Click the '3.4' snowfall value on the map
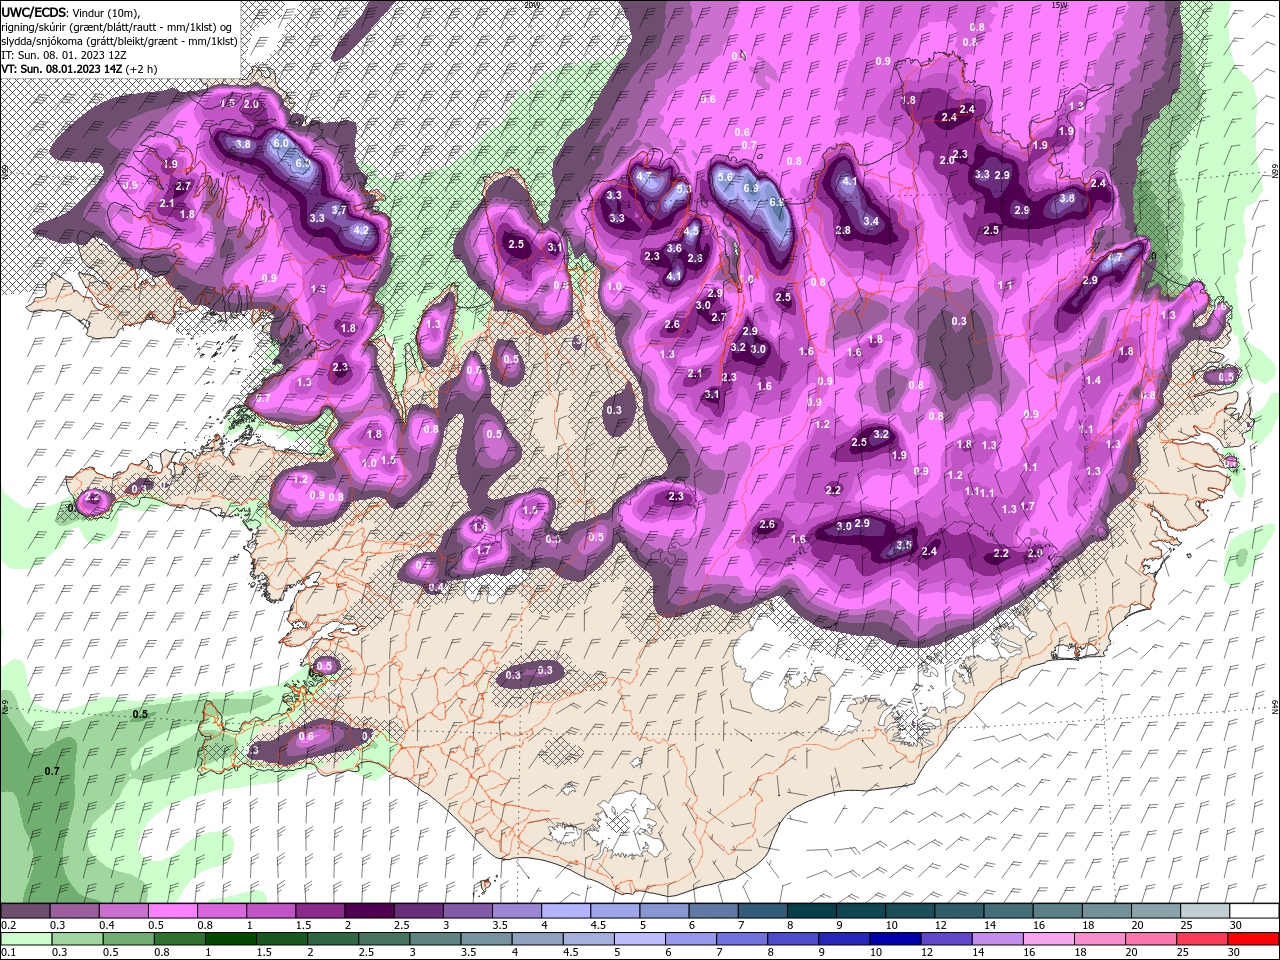The width and height of the screenshot is (1280, 960). [x=871, y=221]
